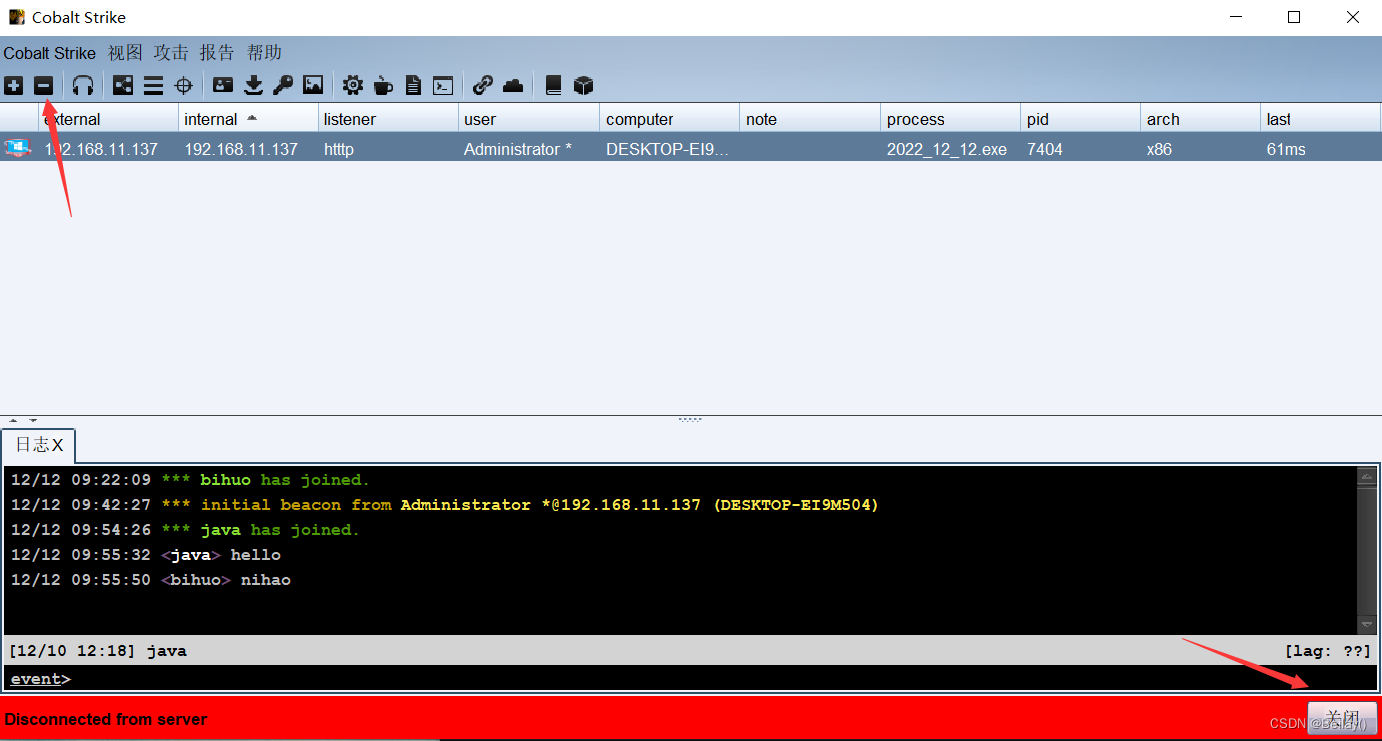Open the Cobalt Strike menu
This screenshot has width=1382, height=741.
coord(50,53)
